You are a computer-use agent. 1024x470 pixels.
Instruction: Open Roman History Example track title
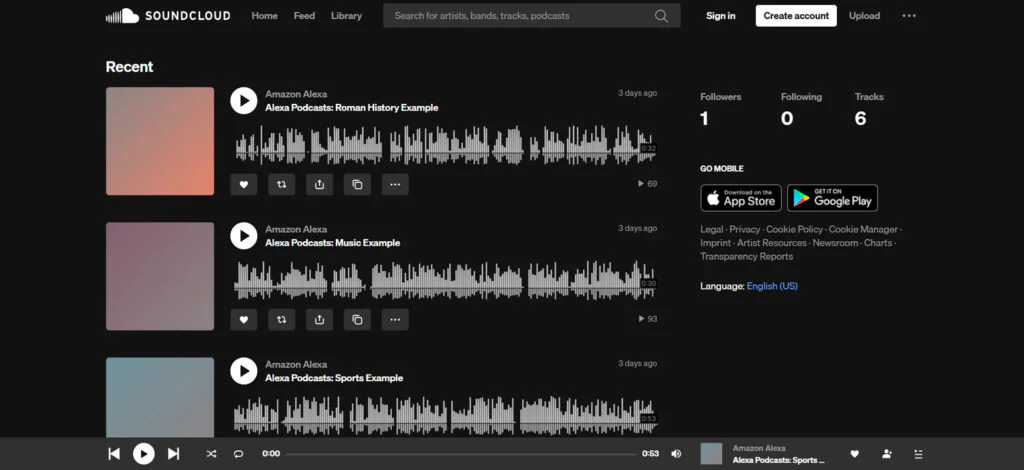point(351,108)
